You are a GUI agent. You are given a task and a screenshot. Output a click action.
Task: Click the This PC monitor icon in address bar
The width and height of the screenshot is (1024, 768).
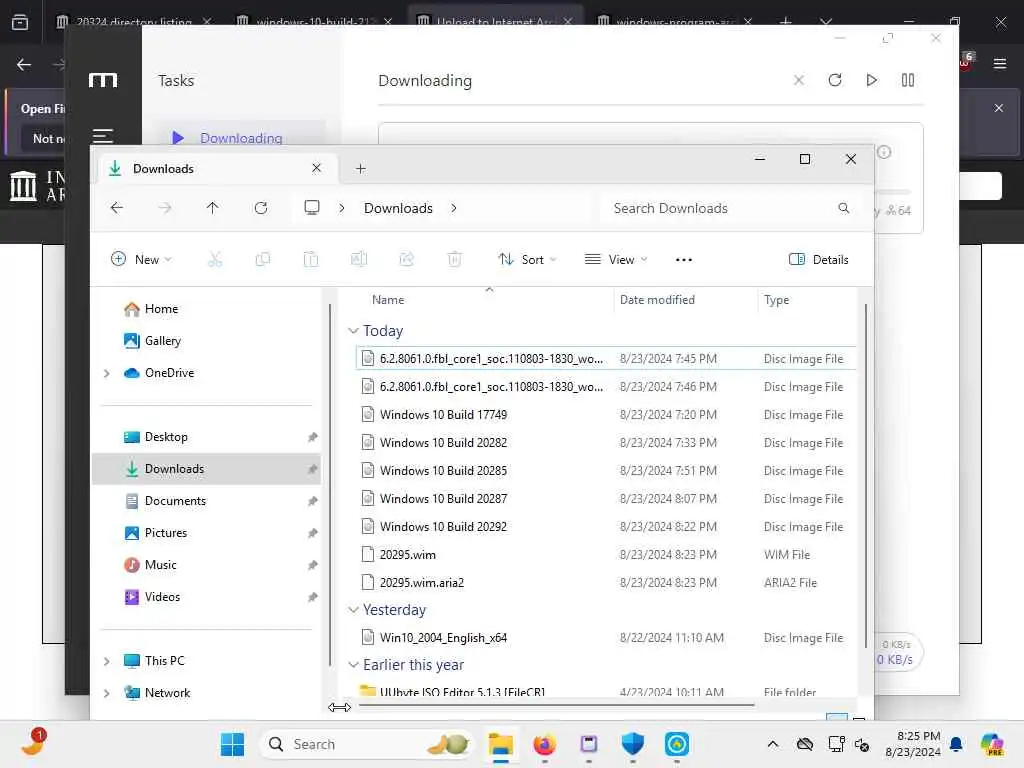tap(312, 208)
